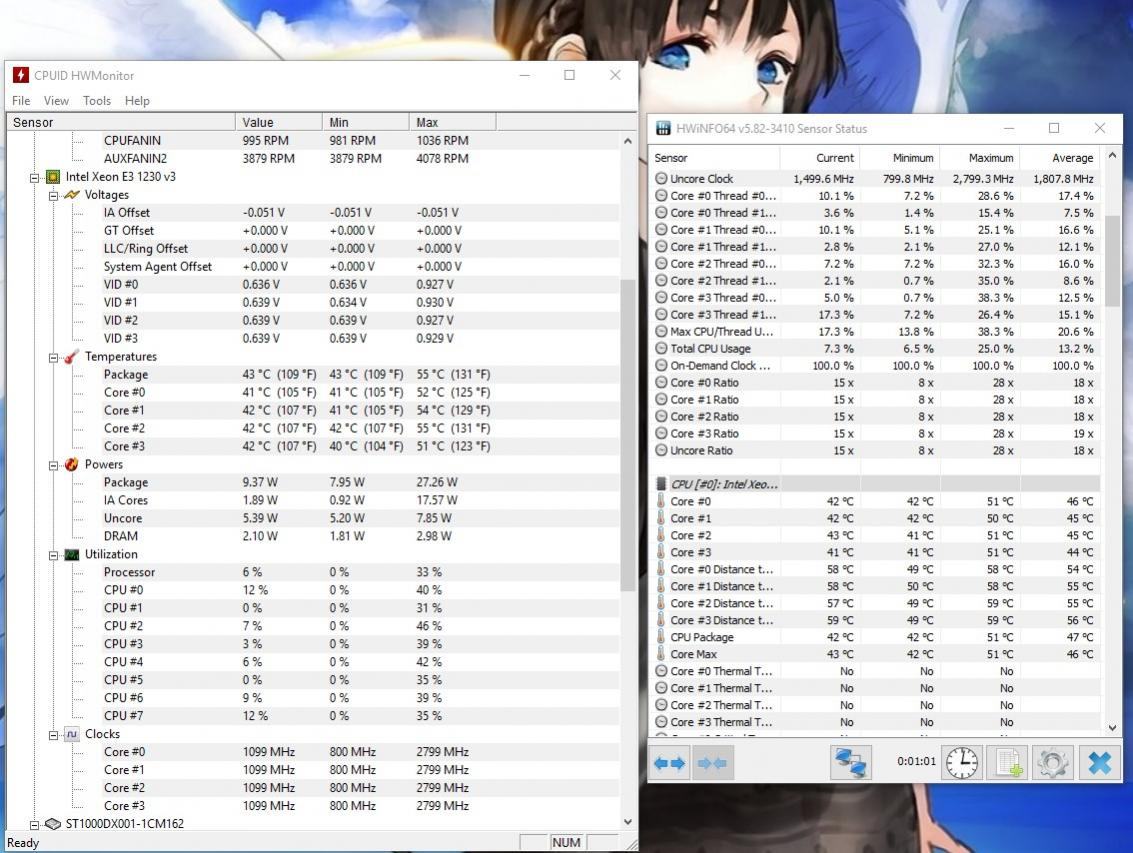The width and height of the screenshot is (1133, 853).
Task: Click the Total CPU Usage sensor icon
Action: (x=660, y=348)
